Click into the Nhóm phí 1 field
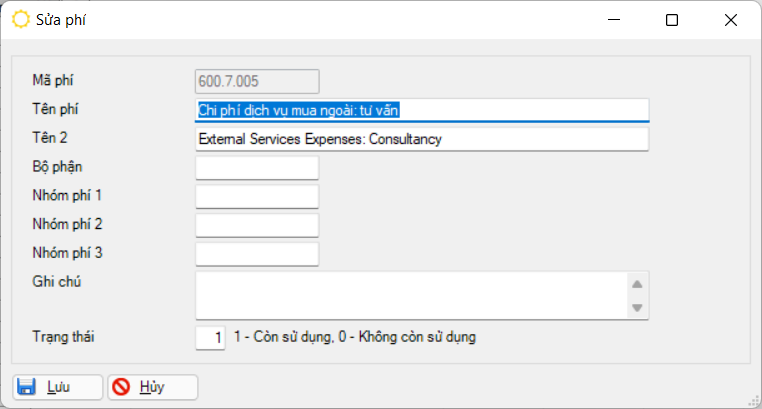 click(x=256, y=197)
